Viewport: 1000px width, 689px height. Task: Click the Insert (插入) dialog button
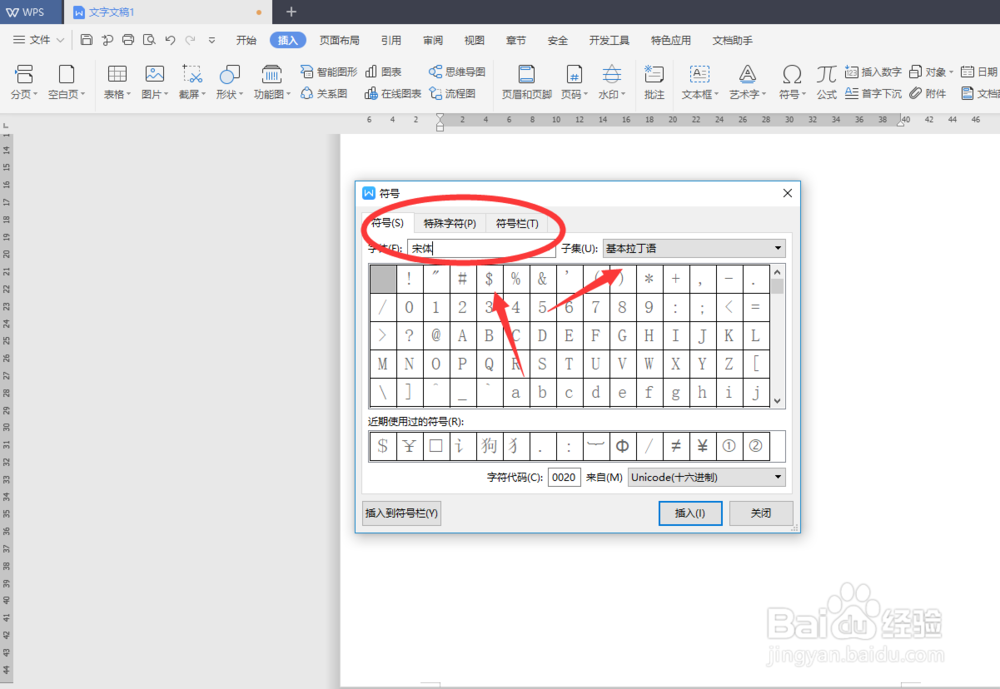coord(690,513)
